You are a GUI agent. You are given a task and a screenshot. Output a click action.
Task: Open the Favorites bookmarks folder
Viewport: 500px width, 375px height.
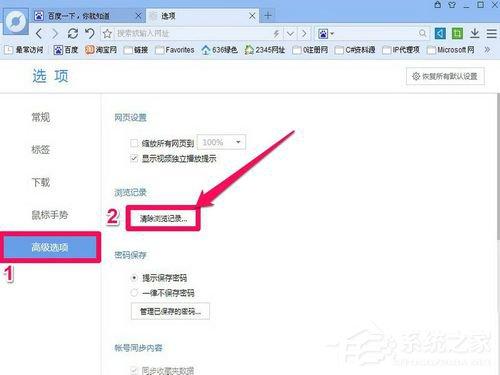tap(175, 50)
